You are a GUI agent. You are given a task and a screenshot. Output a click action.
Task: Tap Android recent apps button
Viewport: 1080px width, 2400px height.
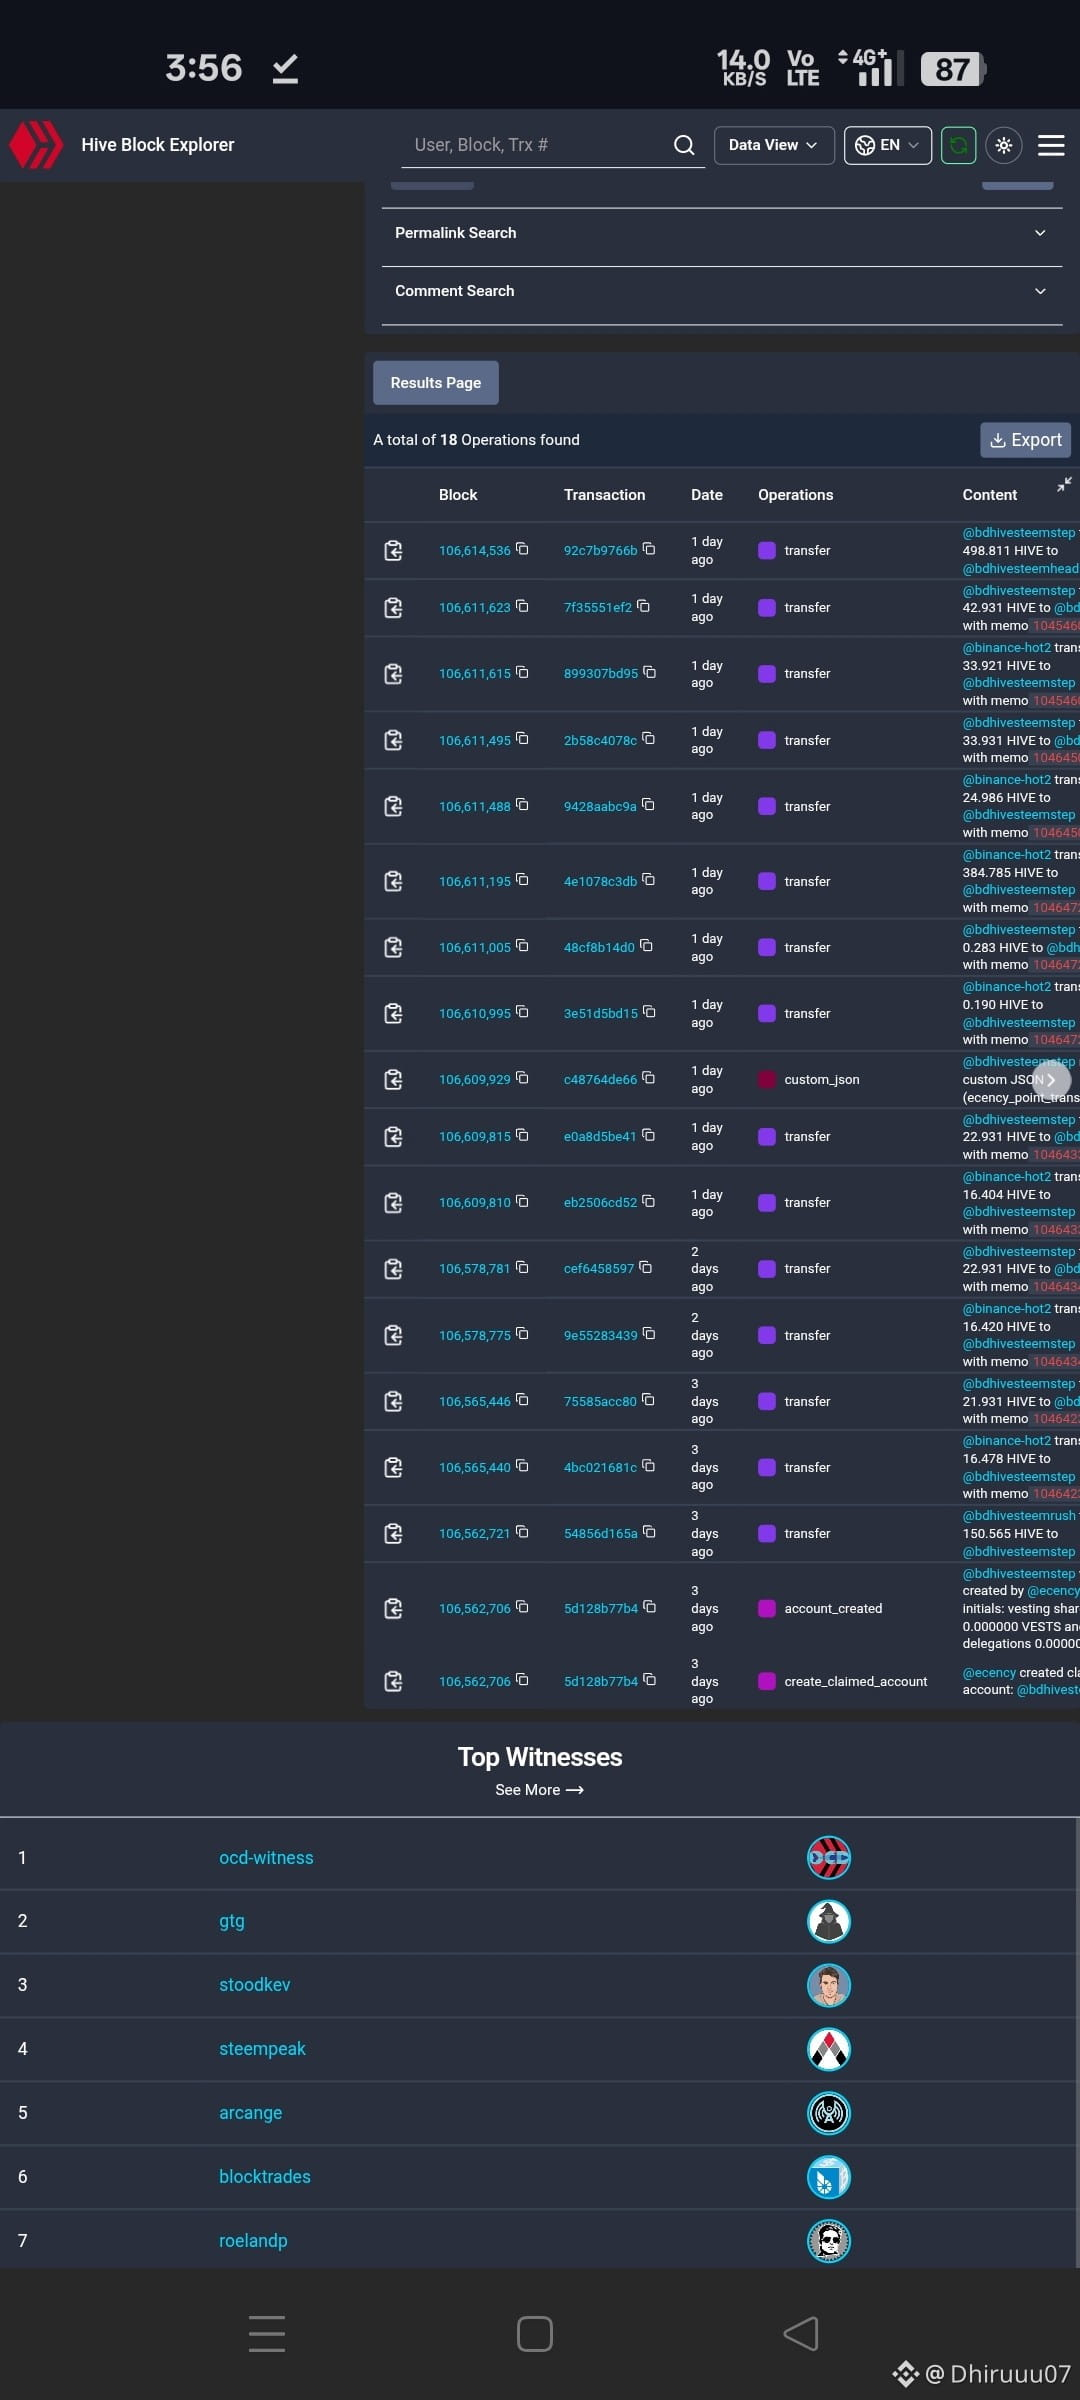[x=267, y=2334]
